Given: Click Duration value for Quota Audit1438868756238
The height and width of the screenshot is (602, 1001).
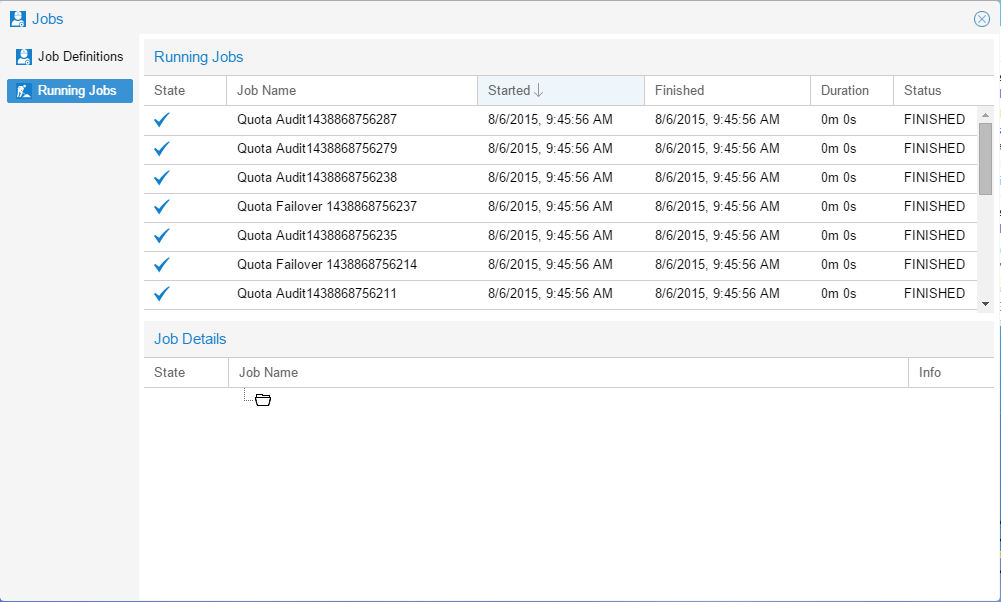Looking at the screenshot, I should (838, 177).
